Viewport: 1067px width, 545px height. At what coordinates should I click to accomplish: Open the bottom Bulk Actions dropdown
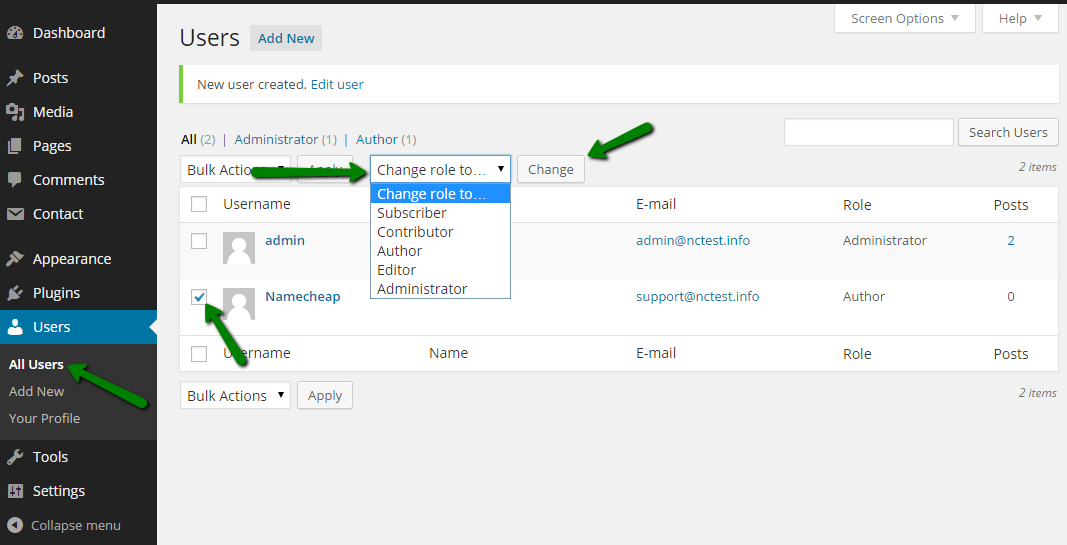(235, 396)
